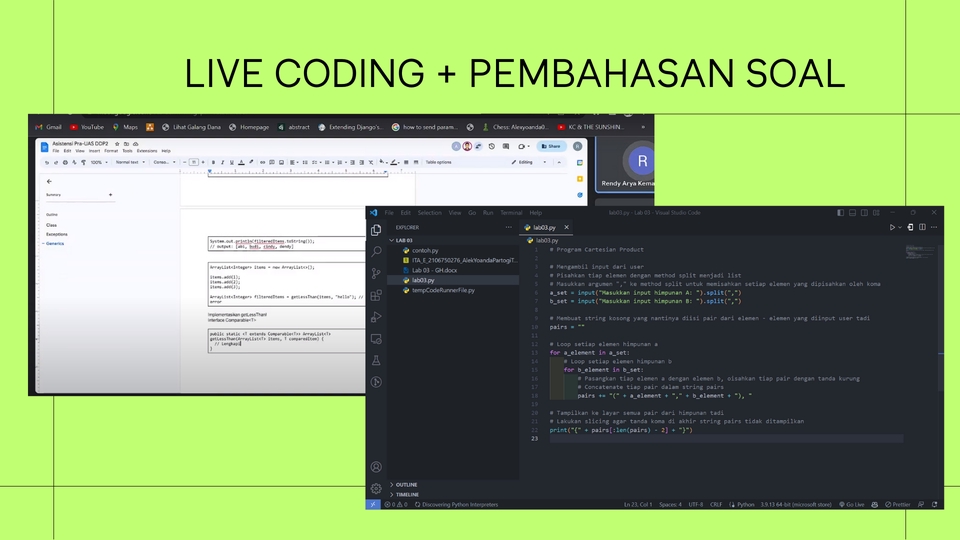The image size is (960, 540).
Task: Star the Asistensi Pra-UAS DDP2 document
Action: tap(117, 144)
